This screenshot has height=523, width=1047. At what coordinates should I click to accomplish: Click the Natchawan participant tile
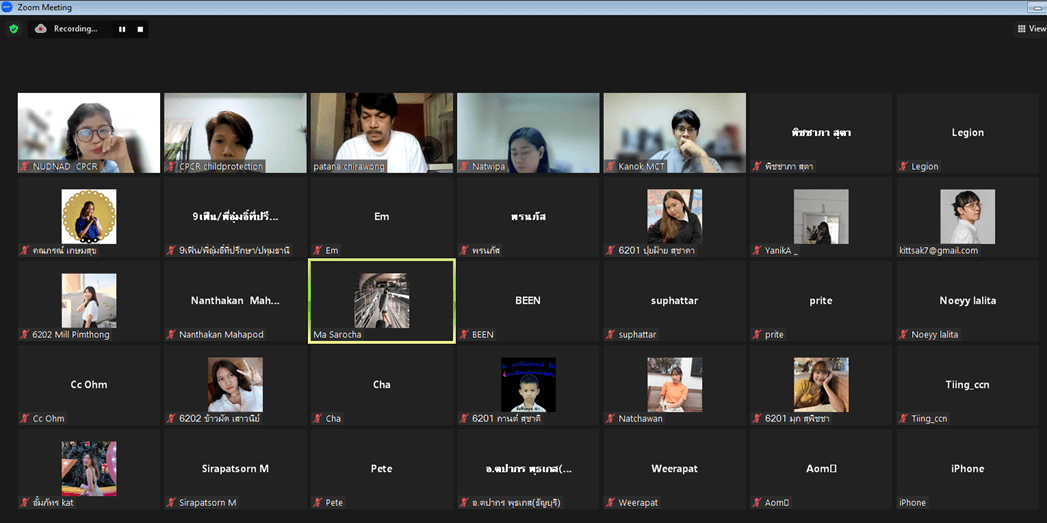point(674,385)
